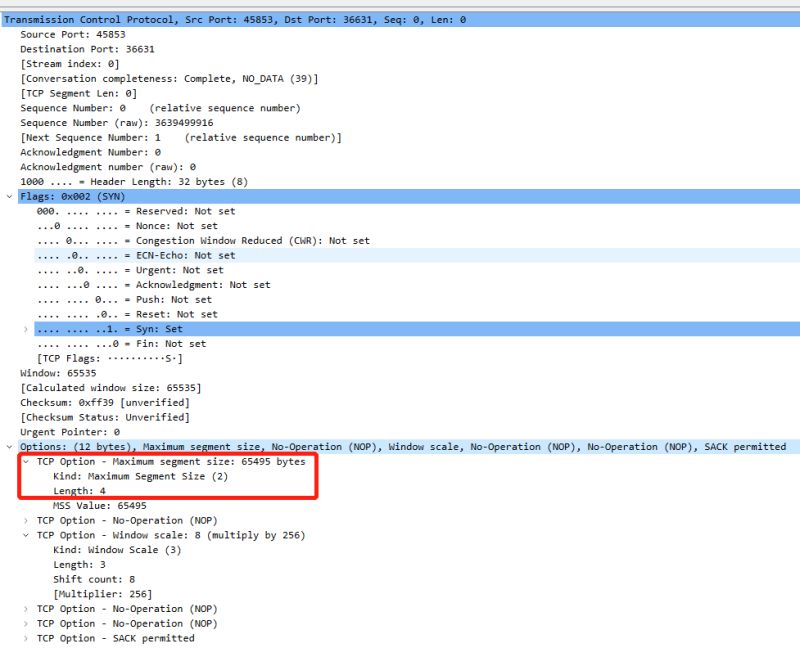Select the Nonce: Not set flag row
This screenshot has width=800, height=648.
pos(127,226)
